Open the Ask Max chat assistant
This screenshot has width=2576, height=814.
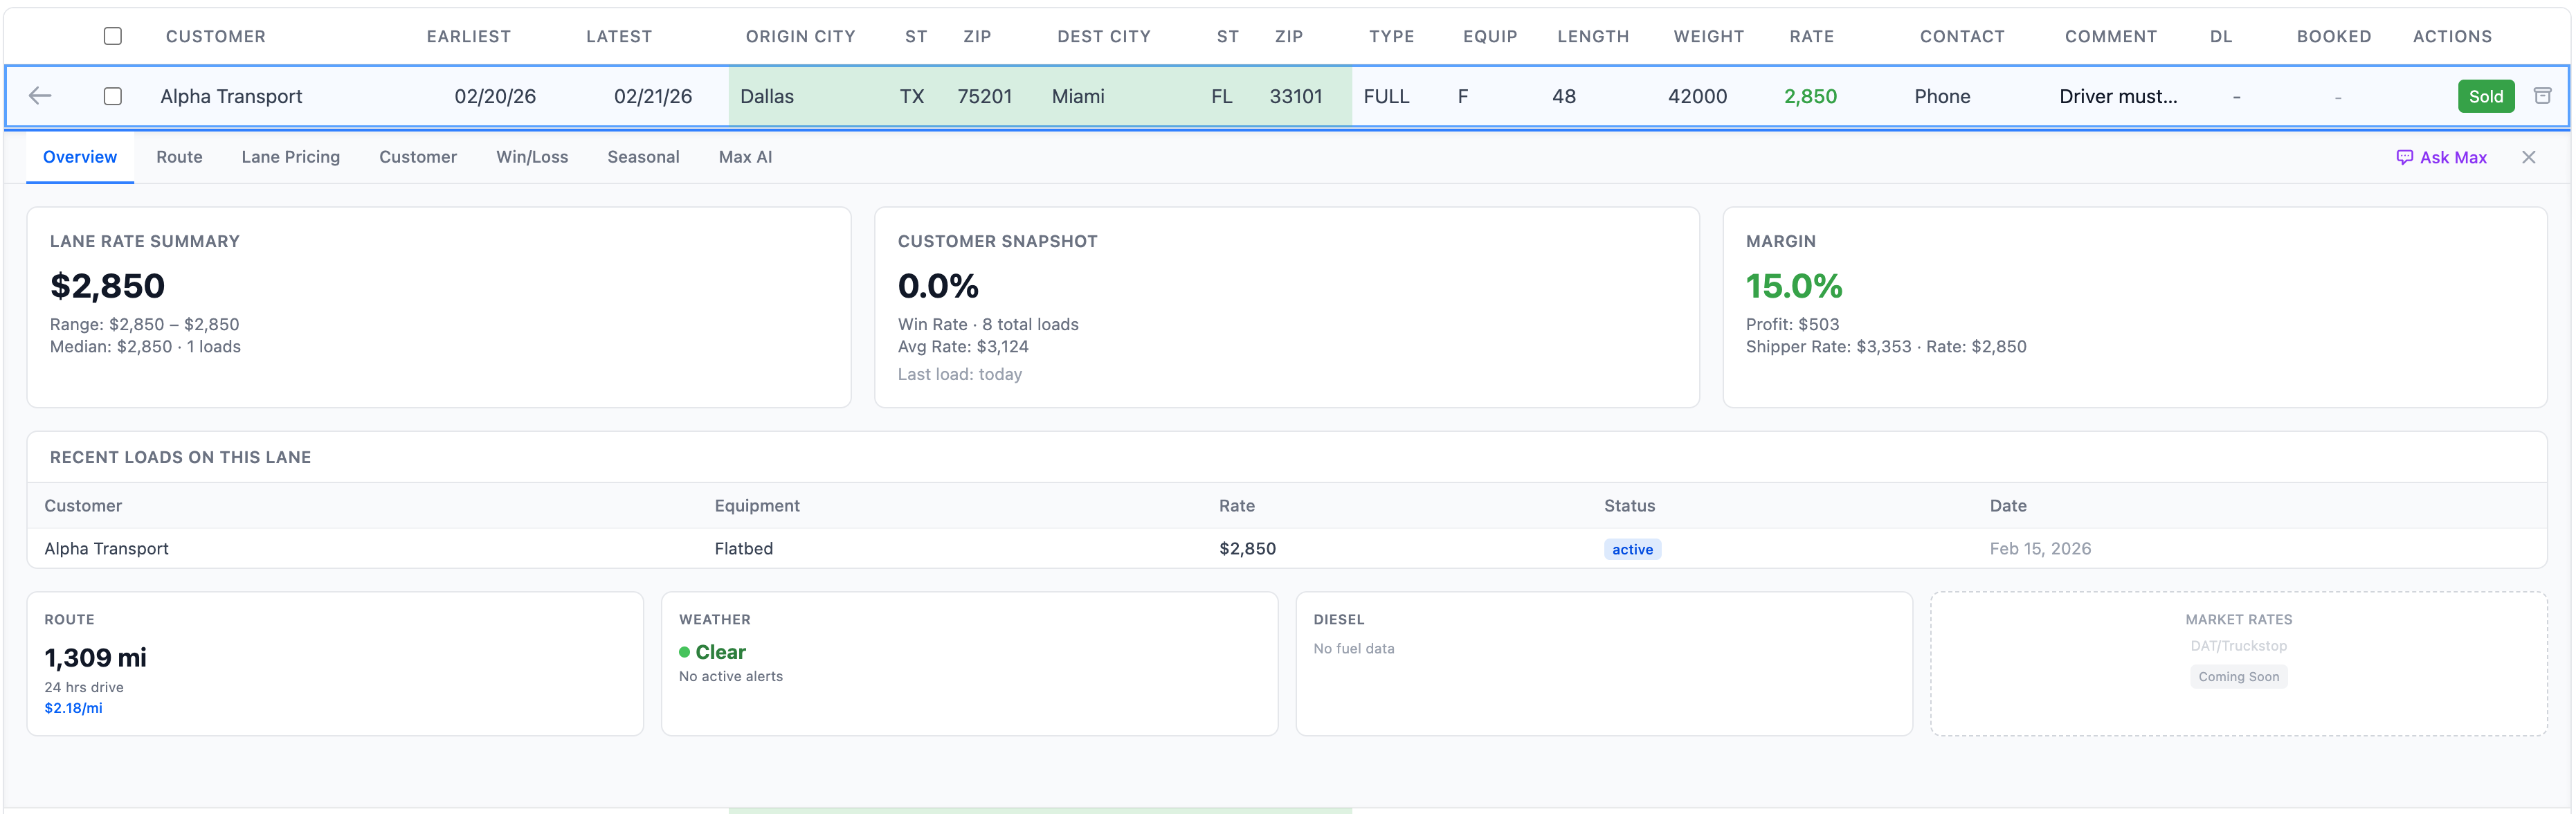2441,157
